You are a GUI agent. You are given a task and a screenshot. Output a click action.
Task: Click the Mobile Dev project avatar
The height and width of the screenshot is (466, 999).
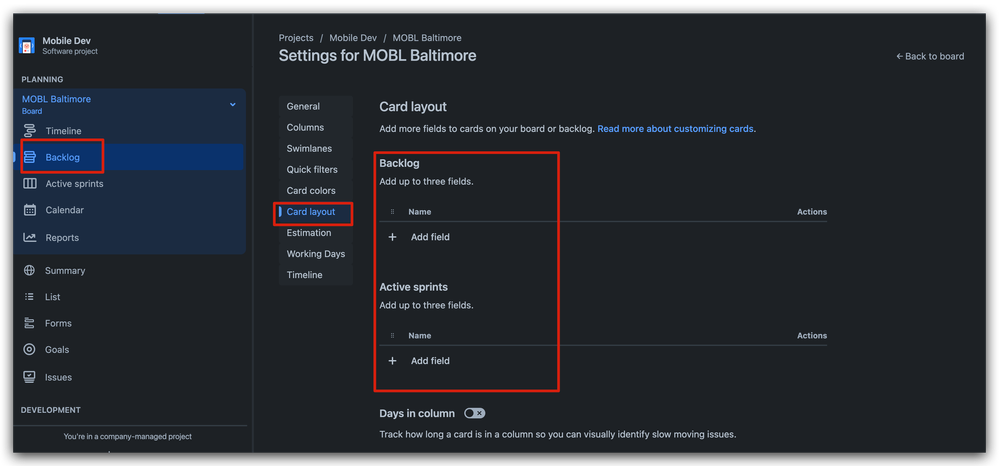tap(27, 46)
